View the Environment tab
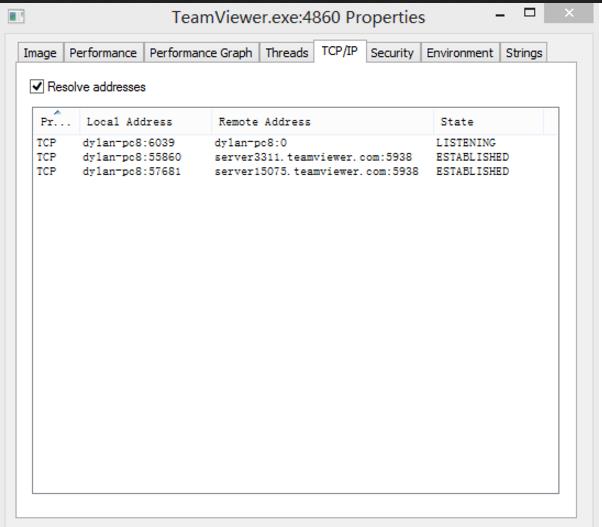Screen dimensions: 602x527 pyautogui.click(x=460, y=53)
